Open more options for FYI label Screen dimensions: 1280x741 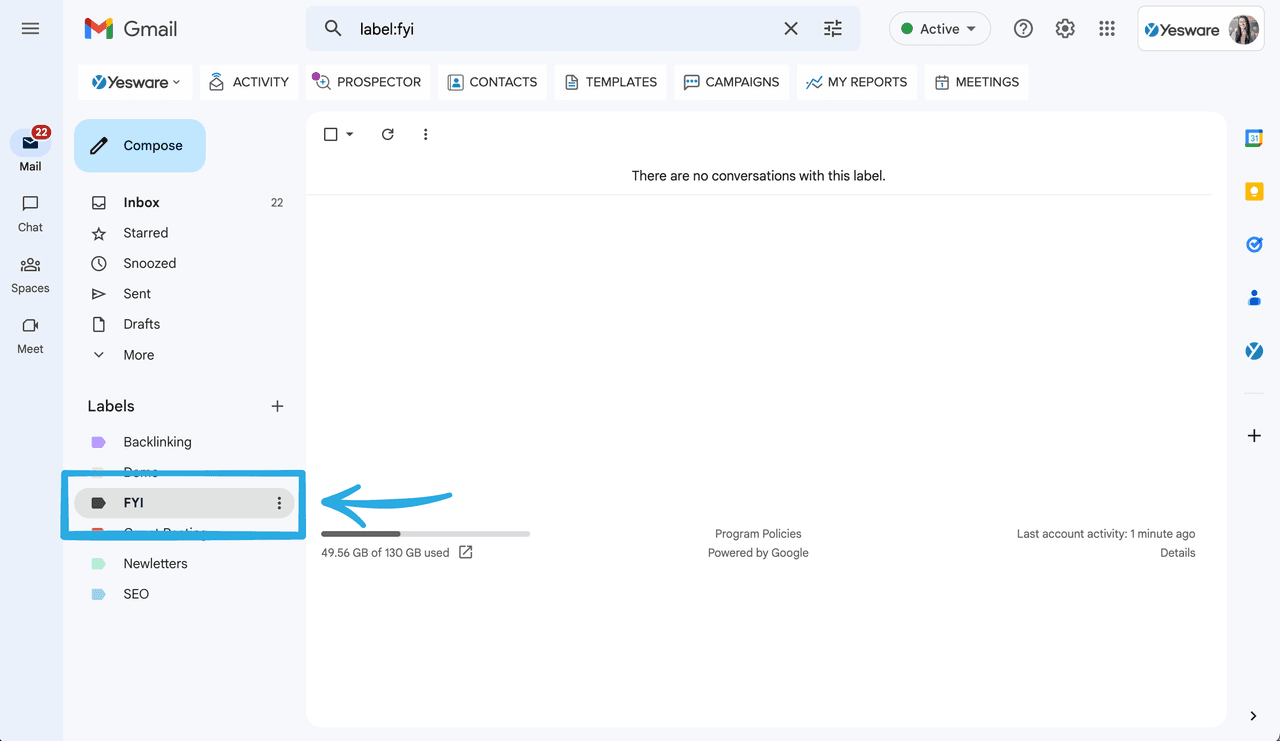click(x=279, y=503)
